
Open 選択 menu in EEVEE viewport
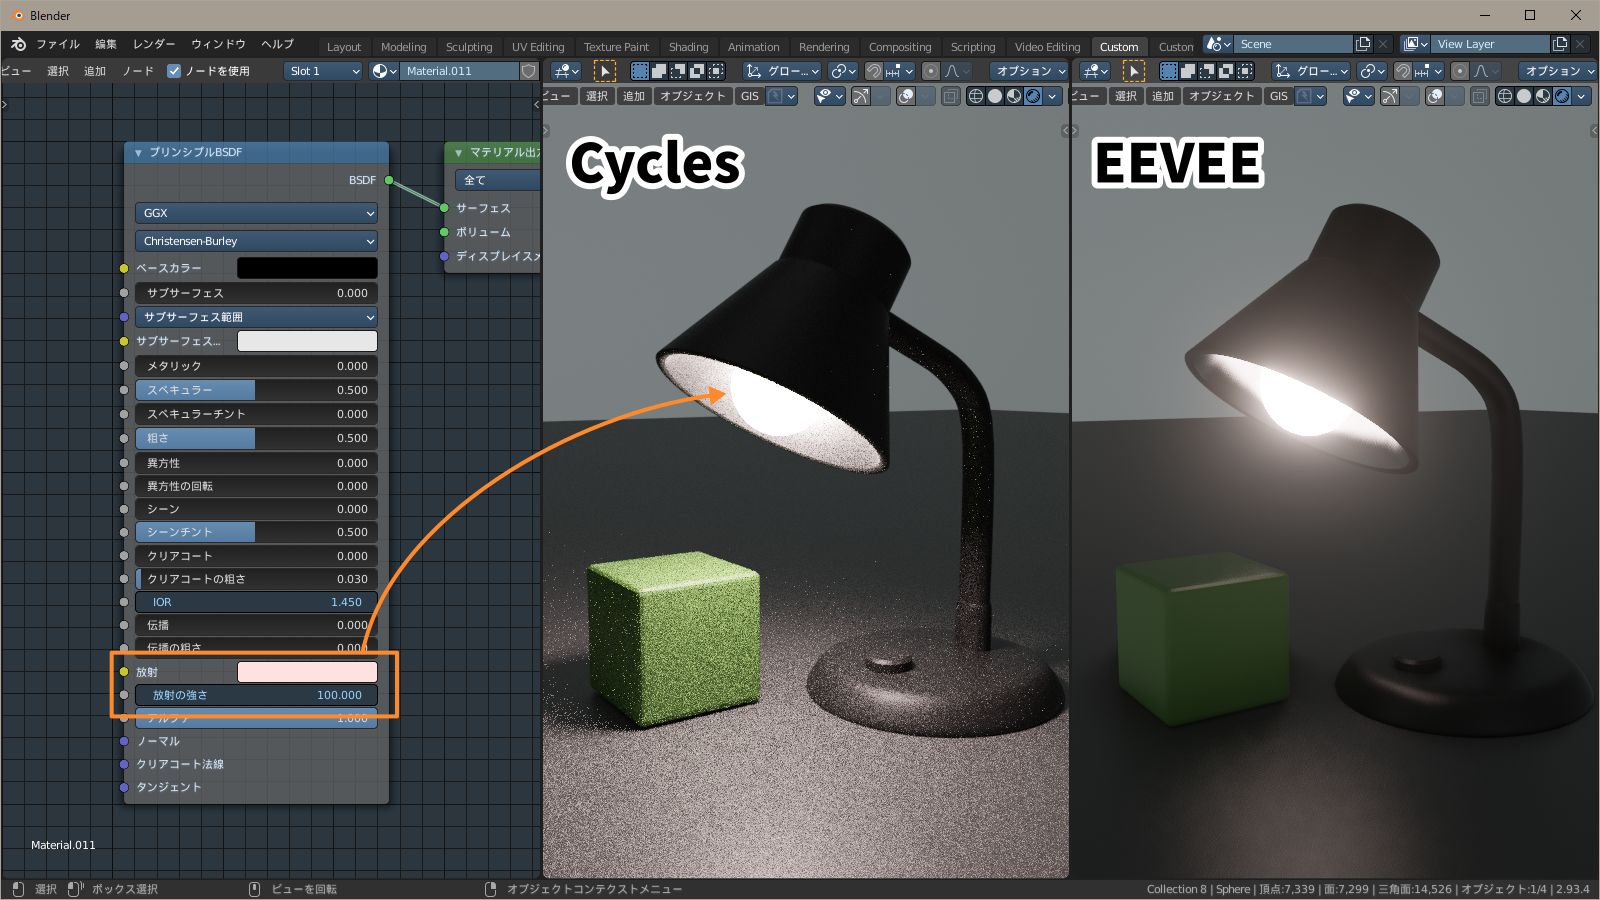pyautogui.click(x=1126, y=96)
